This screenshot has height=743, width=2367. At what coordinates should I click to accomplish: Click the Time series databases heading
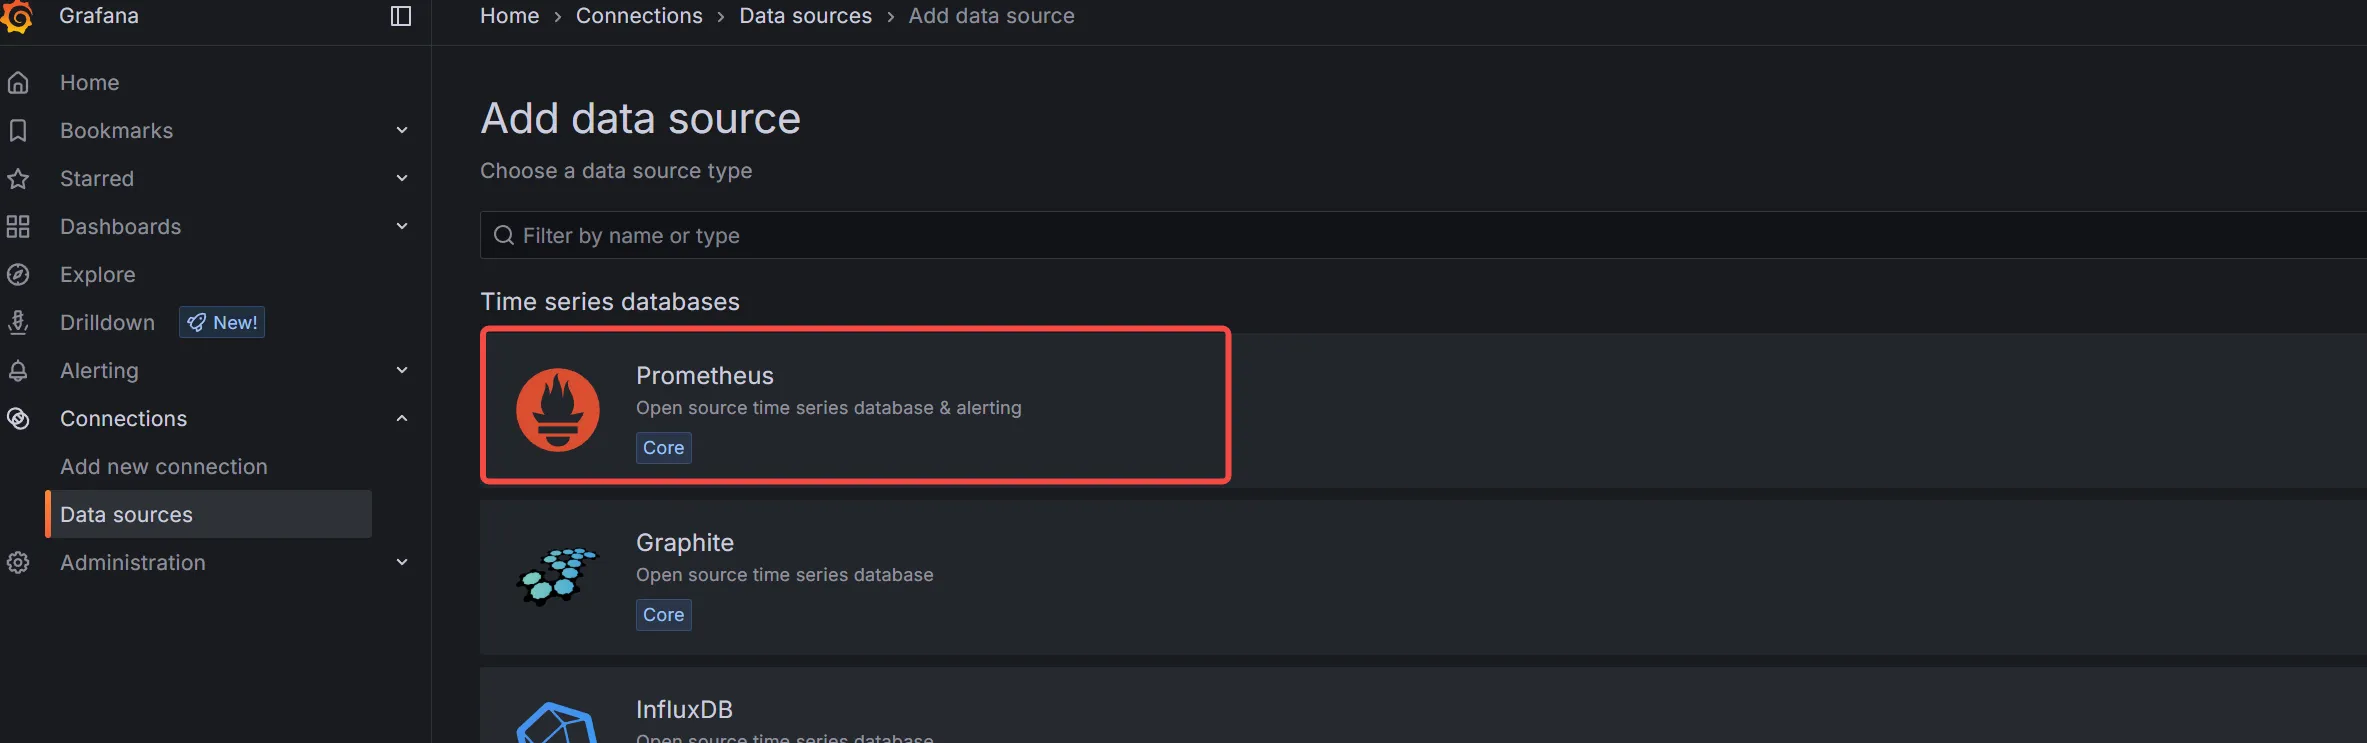610,302
